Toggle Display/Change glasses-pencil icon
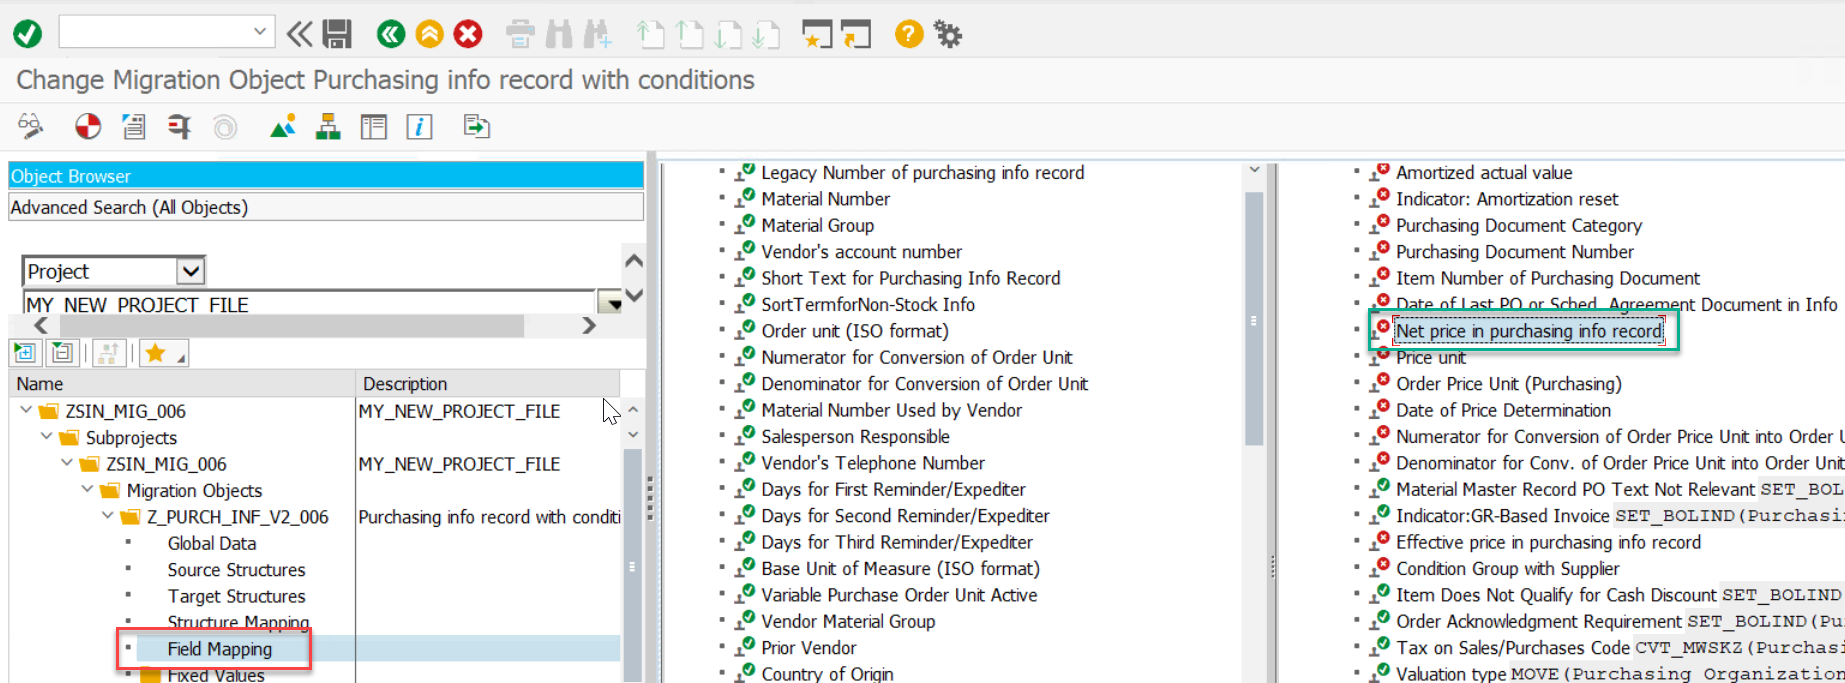The height and width of the screenshot is (683, 1845). 31,126
